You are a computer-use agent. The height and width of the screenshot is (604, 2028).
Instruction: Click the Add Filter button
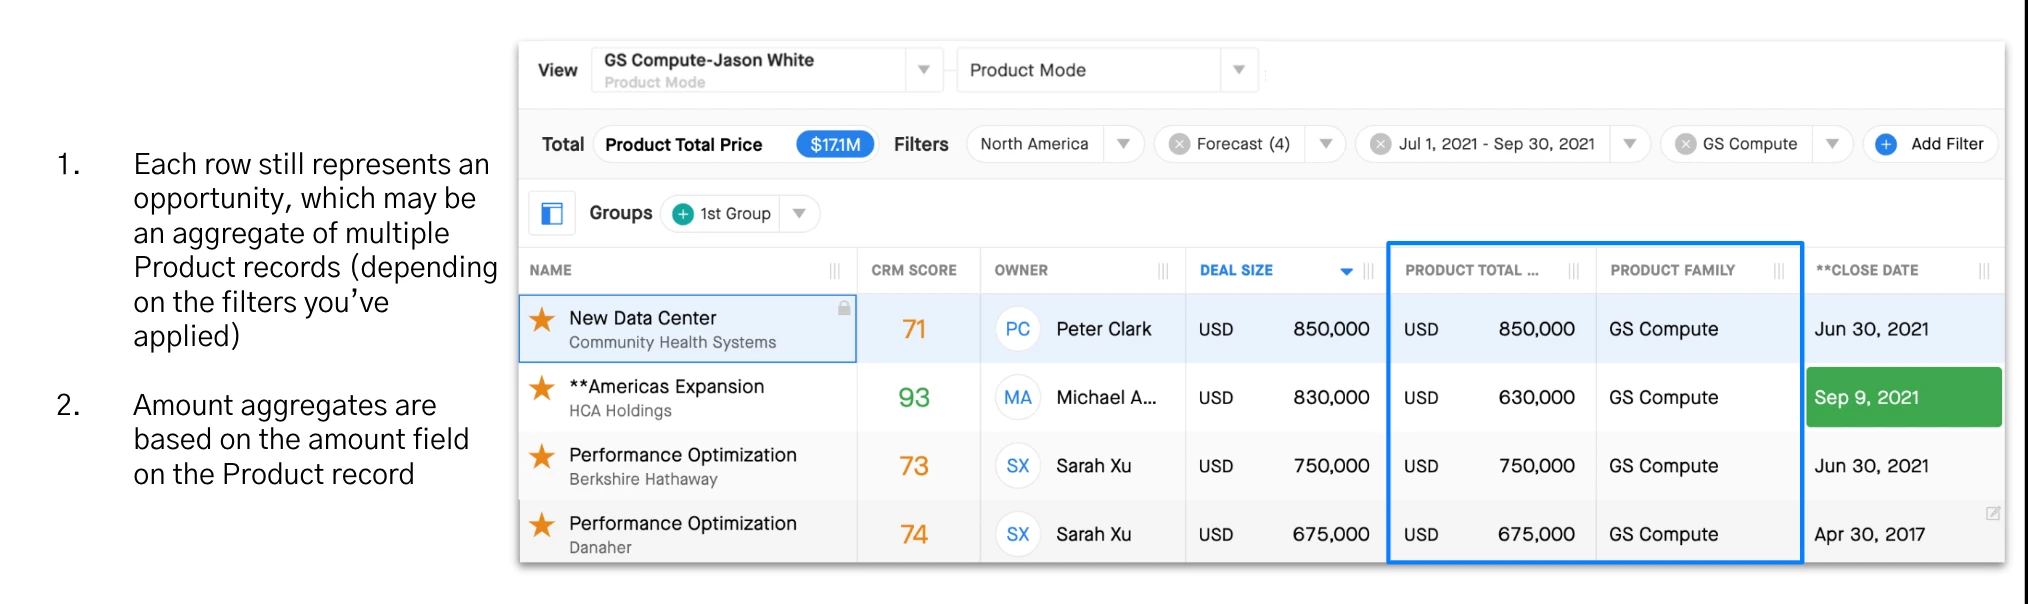1946,144
